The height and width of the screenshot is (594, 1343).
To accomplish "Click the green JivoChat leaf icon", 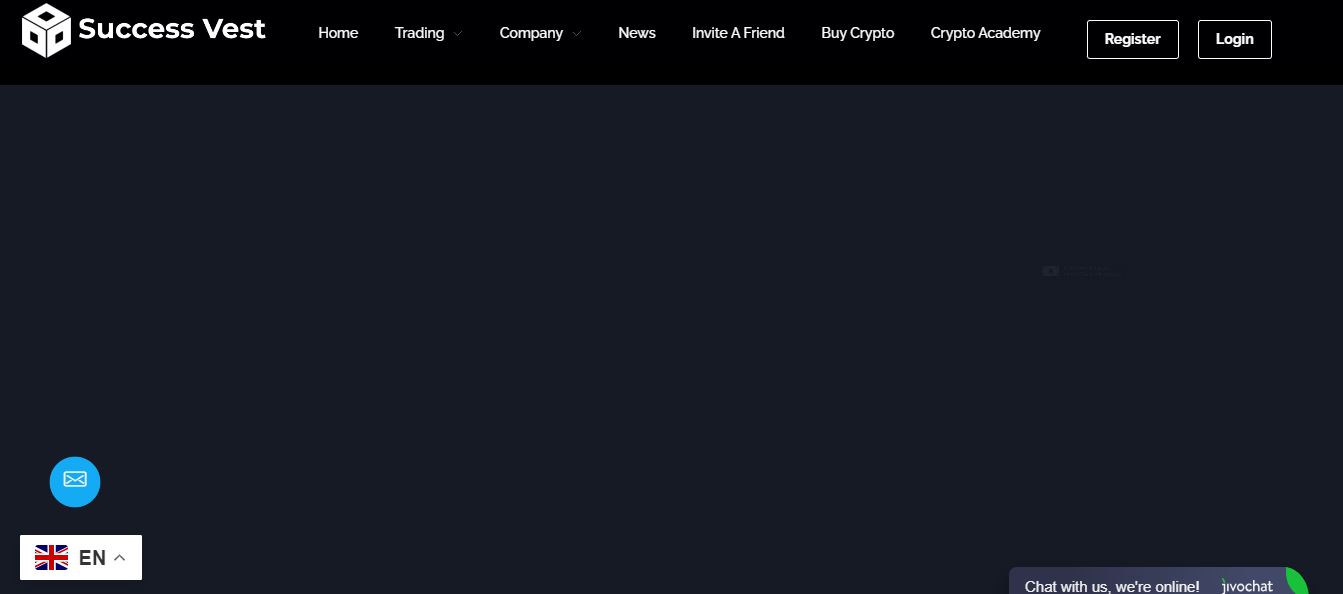I will click(1296, 582).
